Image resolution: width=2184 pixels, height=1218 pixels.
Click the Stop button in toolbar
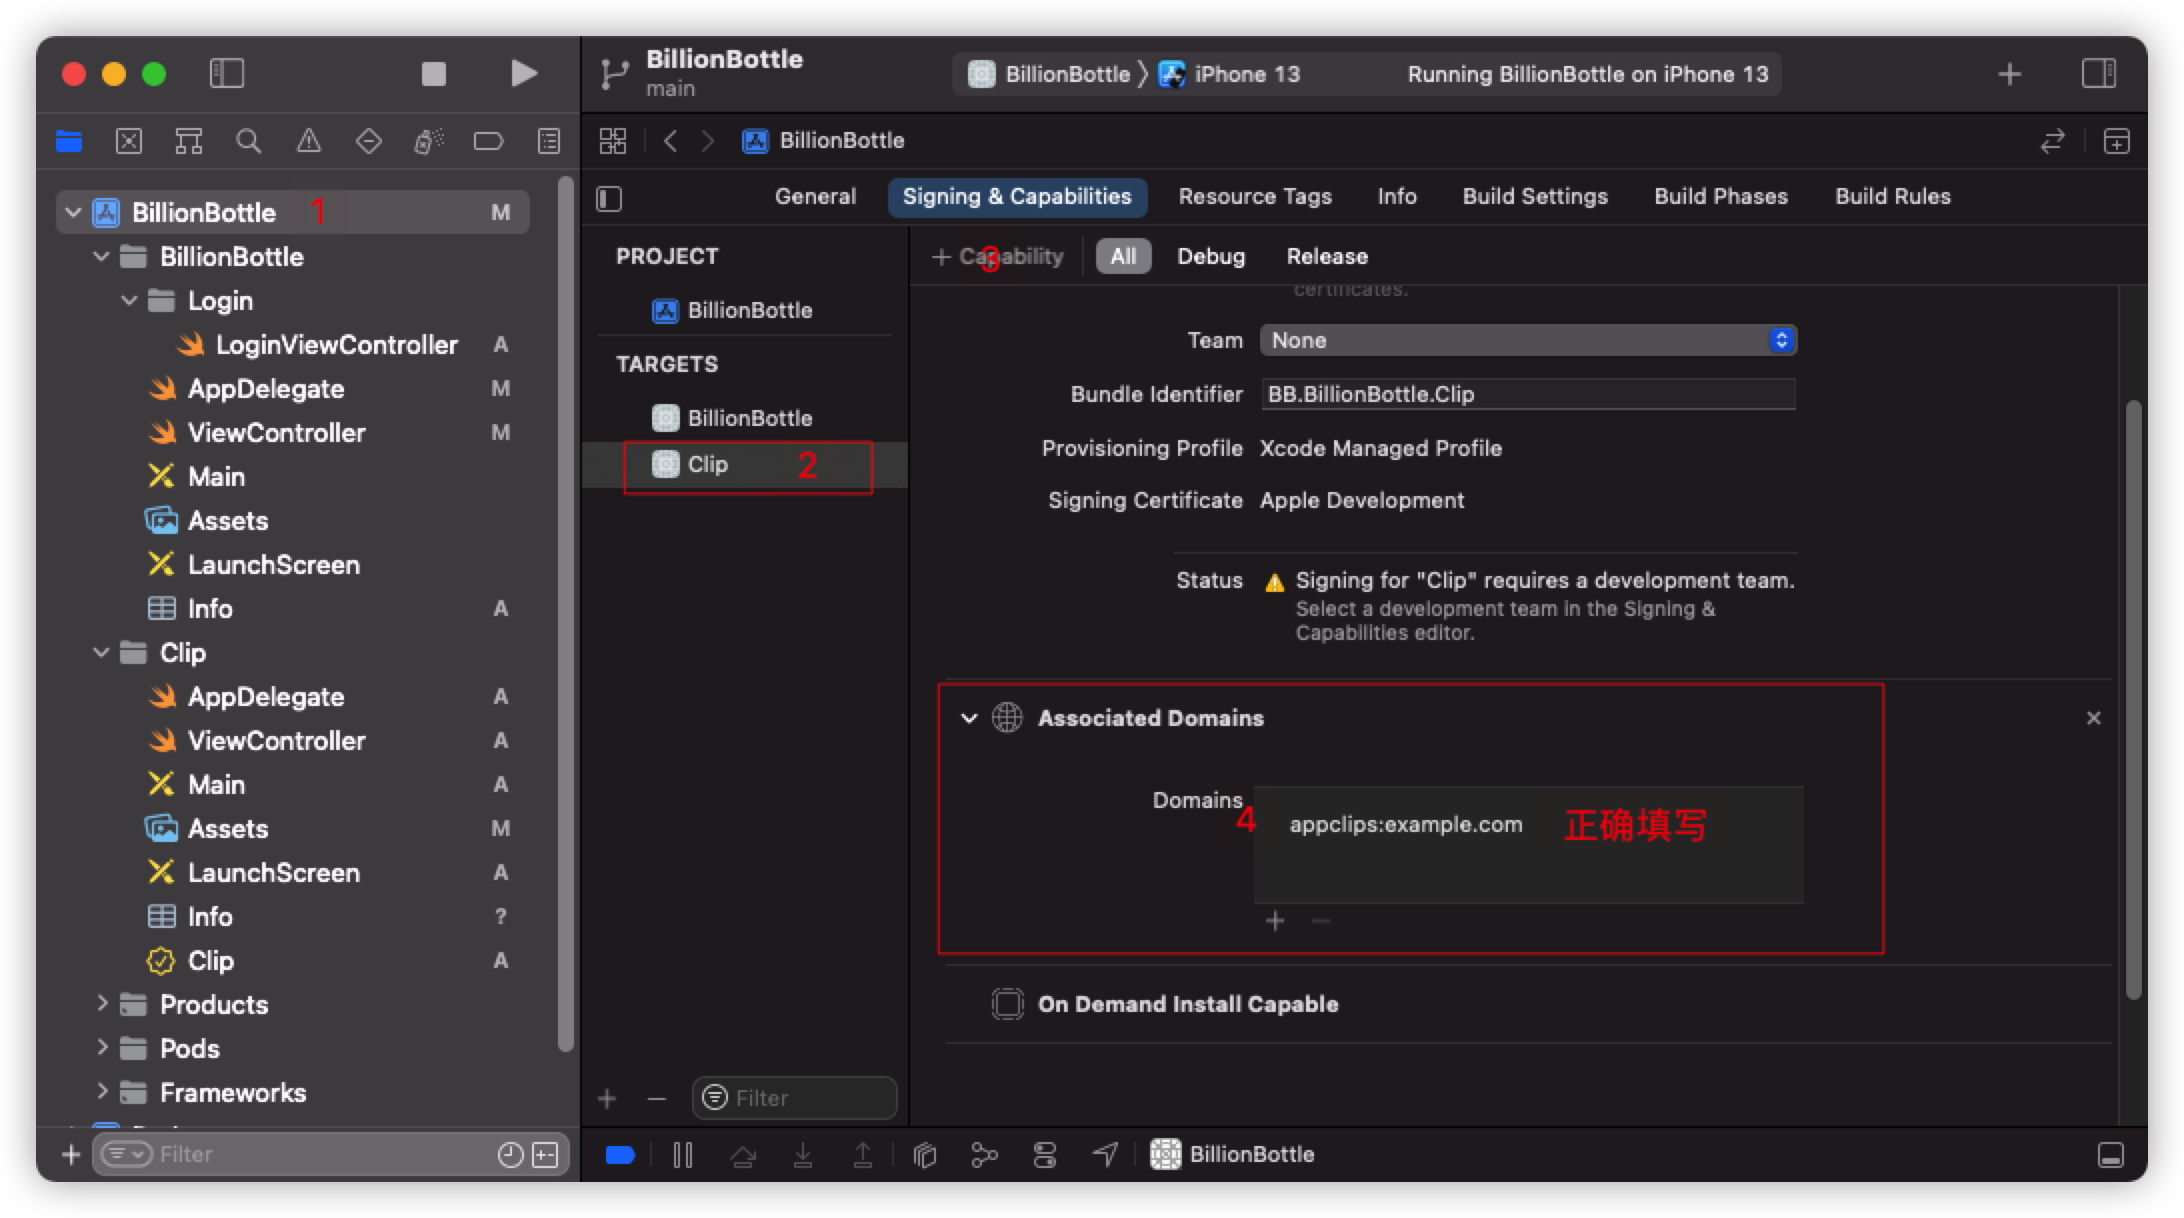pyautogui.click(x=433, y=74)
